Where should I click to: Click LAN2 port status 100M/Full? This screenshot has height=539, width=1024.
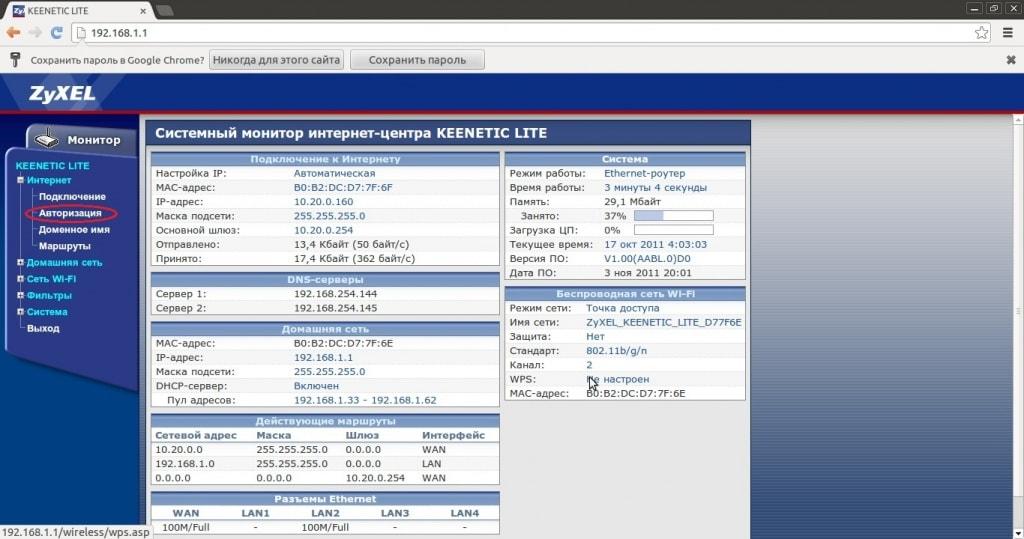tap(325, 527)
